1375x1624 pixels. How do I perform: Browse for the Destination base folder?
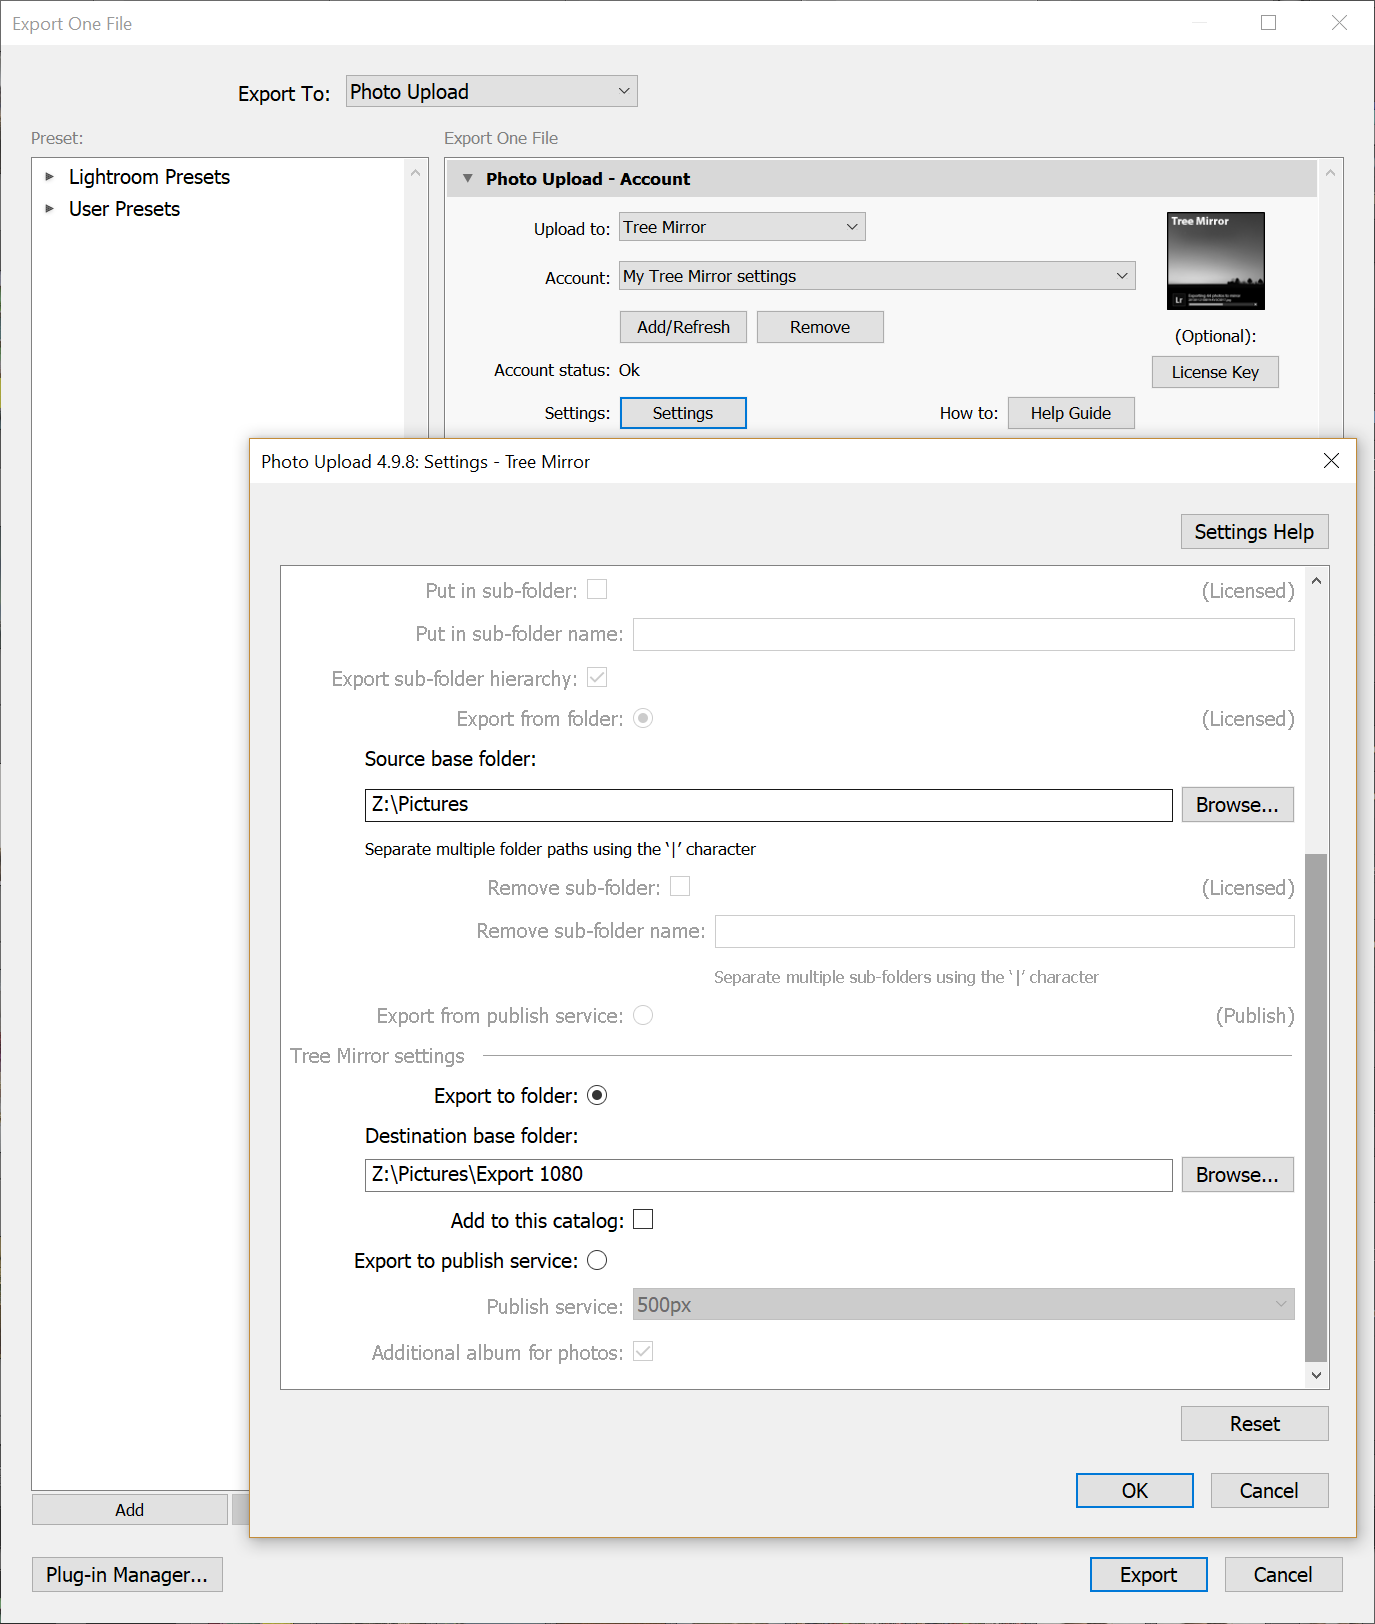point(1237,1175)
